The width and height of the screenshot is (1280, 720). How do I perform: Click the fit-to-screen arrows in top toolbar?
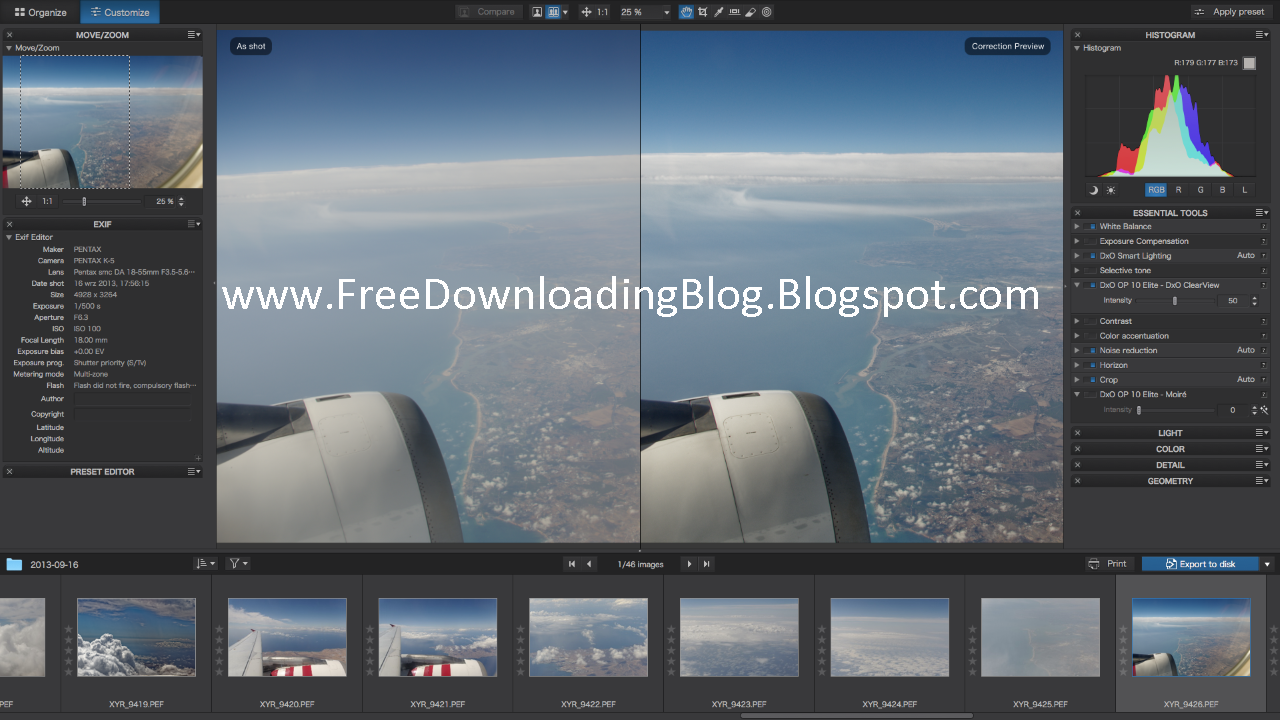tap(586, 12)
